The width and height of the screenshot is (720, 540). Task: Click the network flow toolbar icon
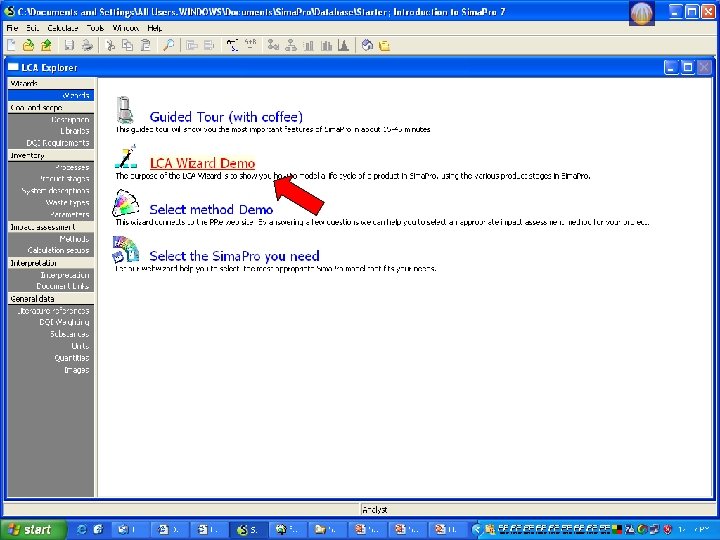tap(273, 45)
